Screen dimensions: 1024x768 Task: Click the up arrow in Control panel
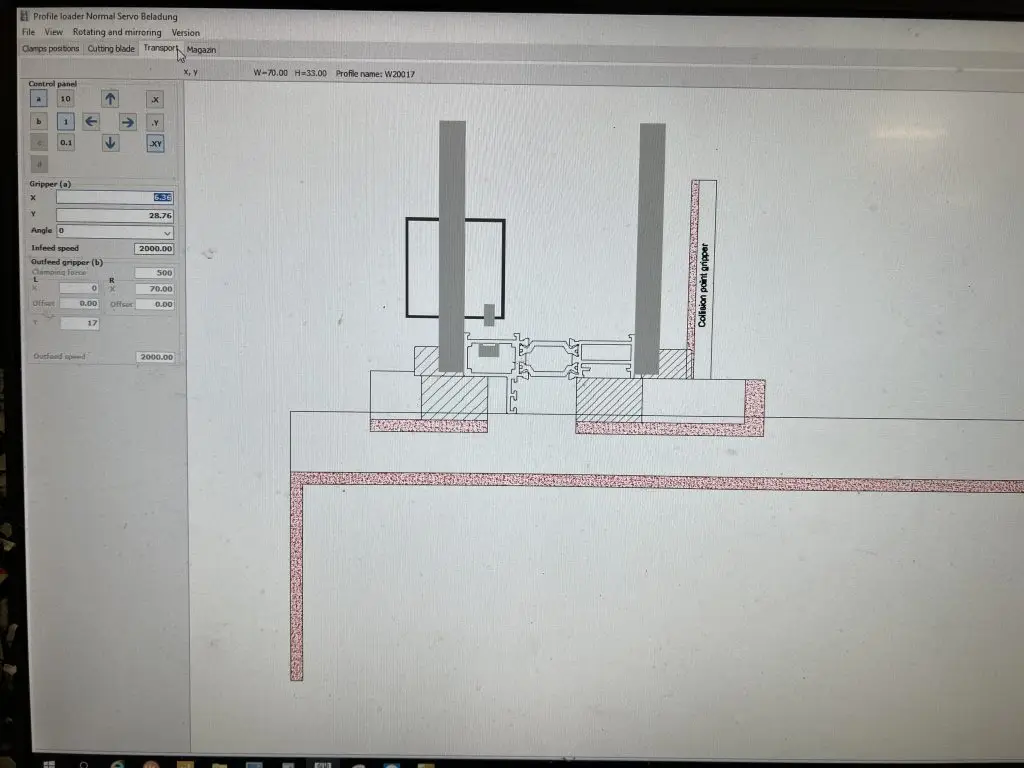click(110, 99)
